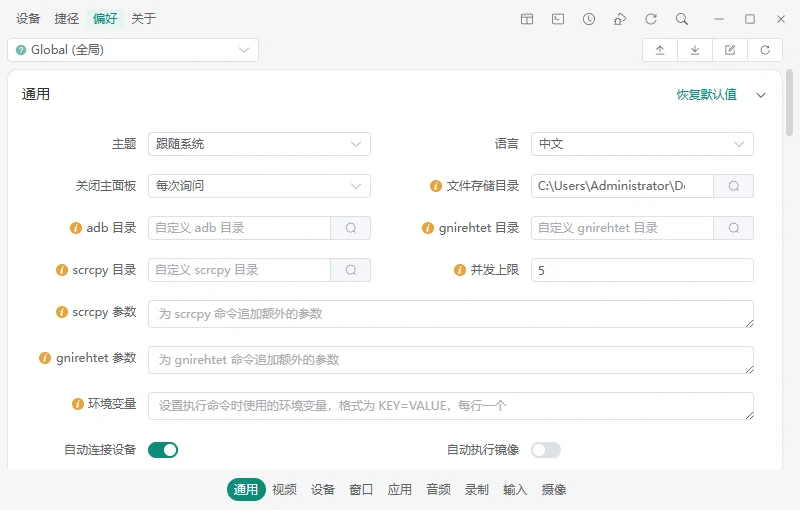Screen dimensions: 800x510
Task: Select the 偏好 top menu tab
Action: coord(105,19)
